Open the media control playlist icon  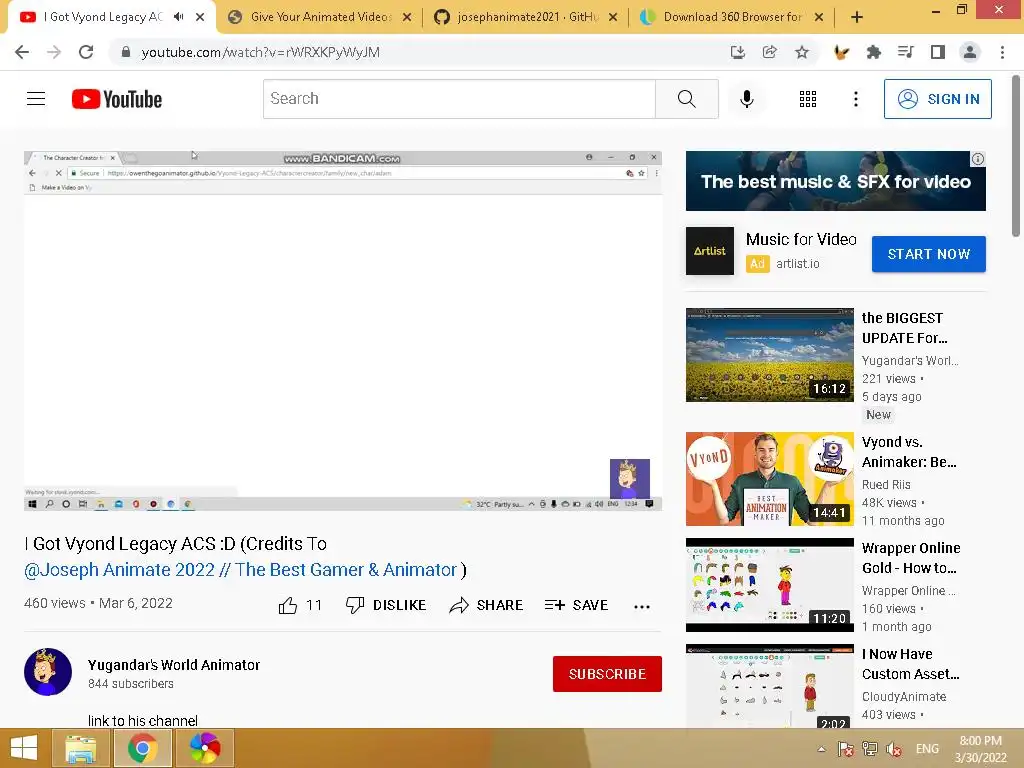[x=905, y=52]
